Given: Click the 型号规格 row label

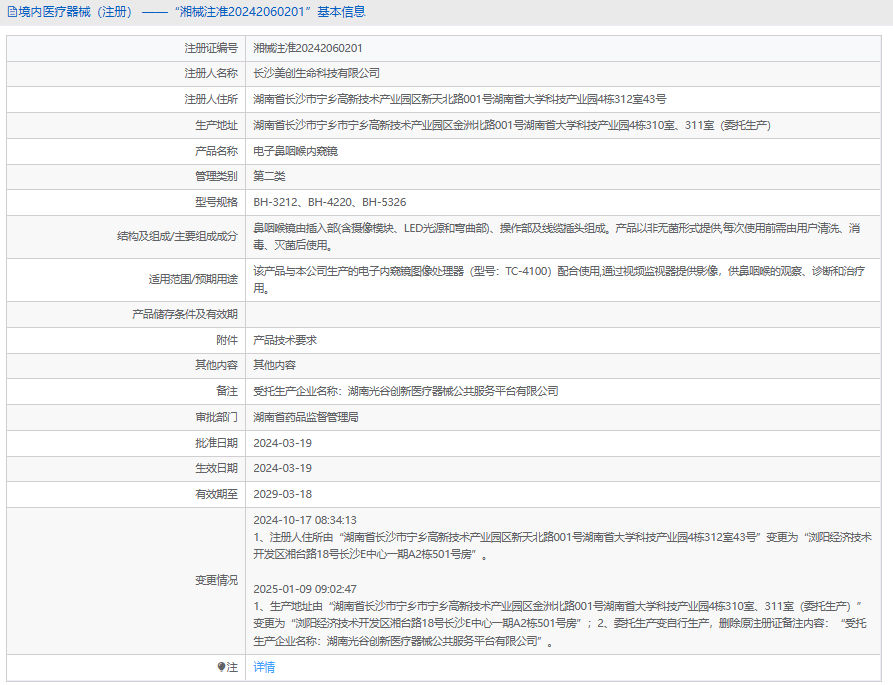Looking at the screenshot, I should click(216, 202).
